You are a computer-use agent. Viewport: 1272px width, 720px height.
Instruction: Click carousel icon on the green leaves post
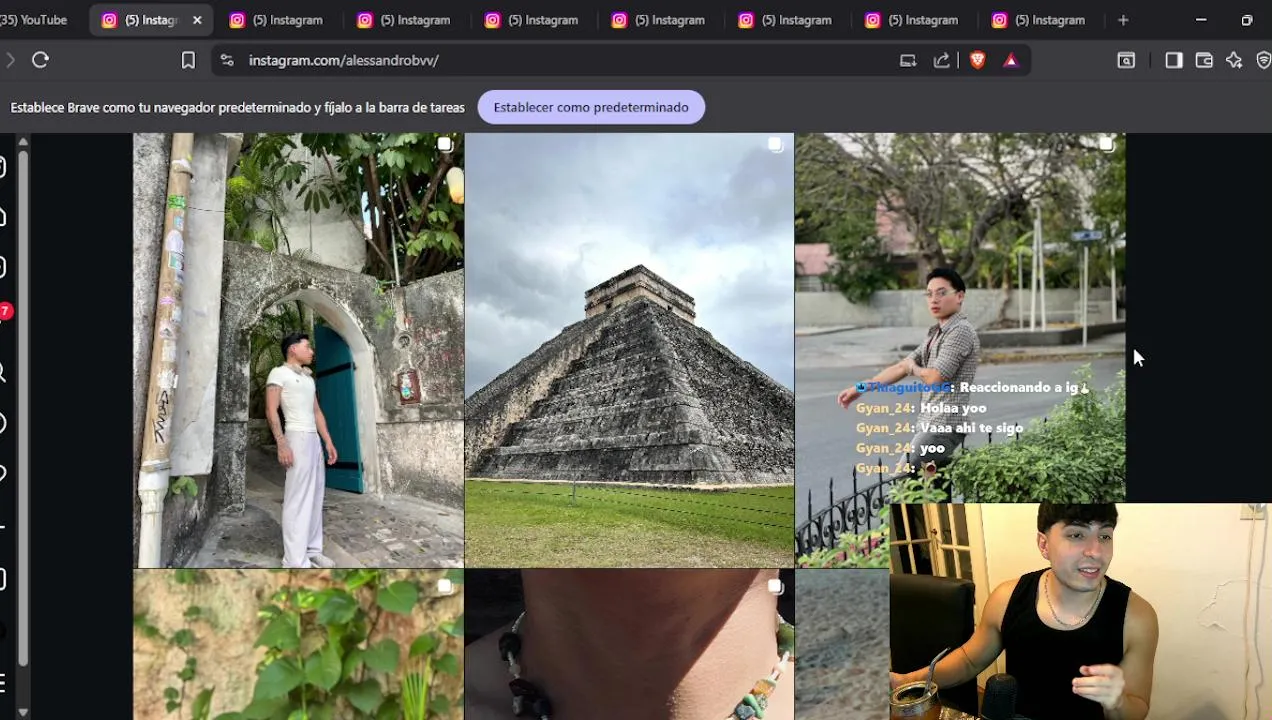pos(445,586)
